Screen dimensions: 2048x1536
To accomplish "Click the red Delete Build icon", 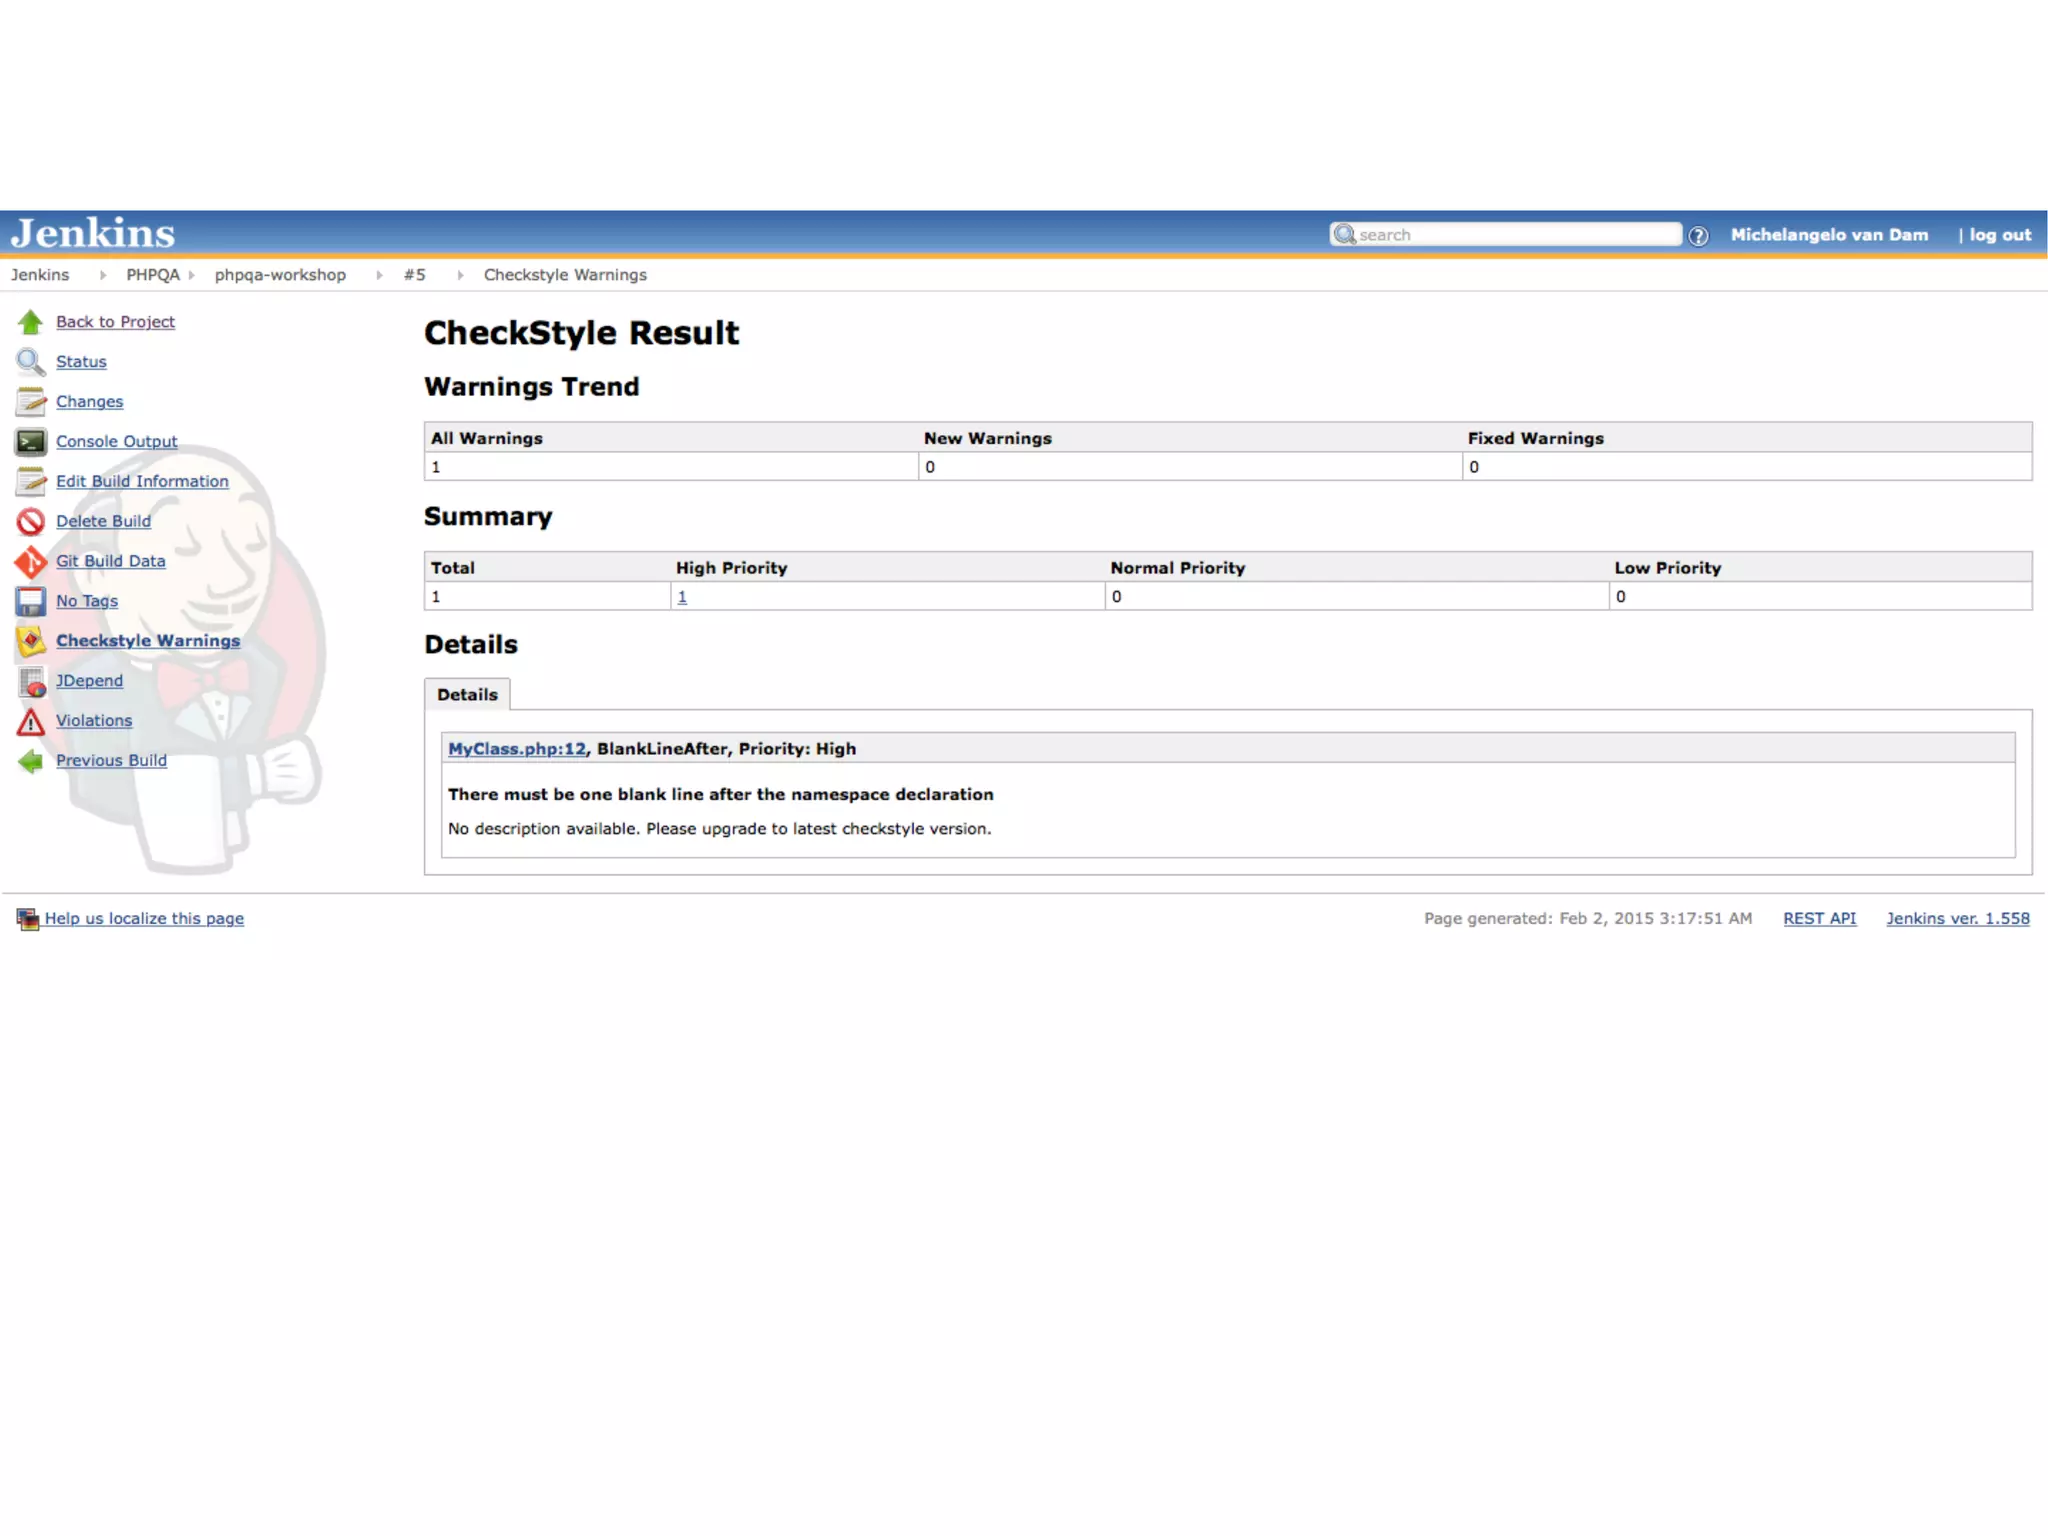I will click(x=30, y=522).
